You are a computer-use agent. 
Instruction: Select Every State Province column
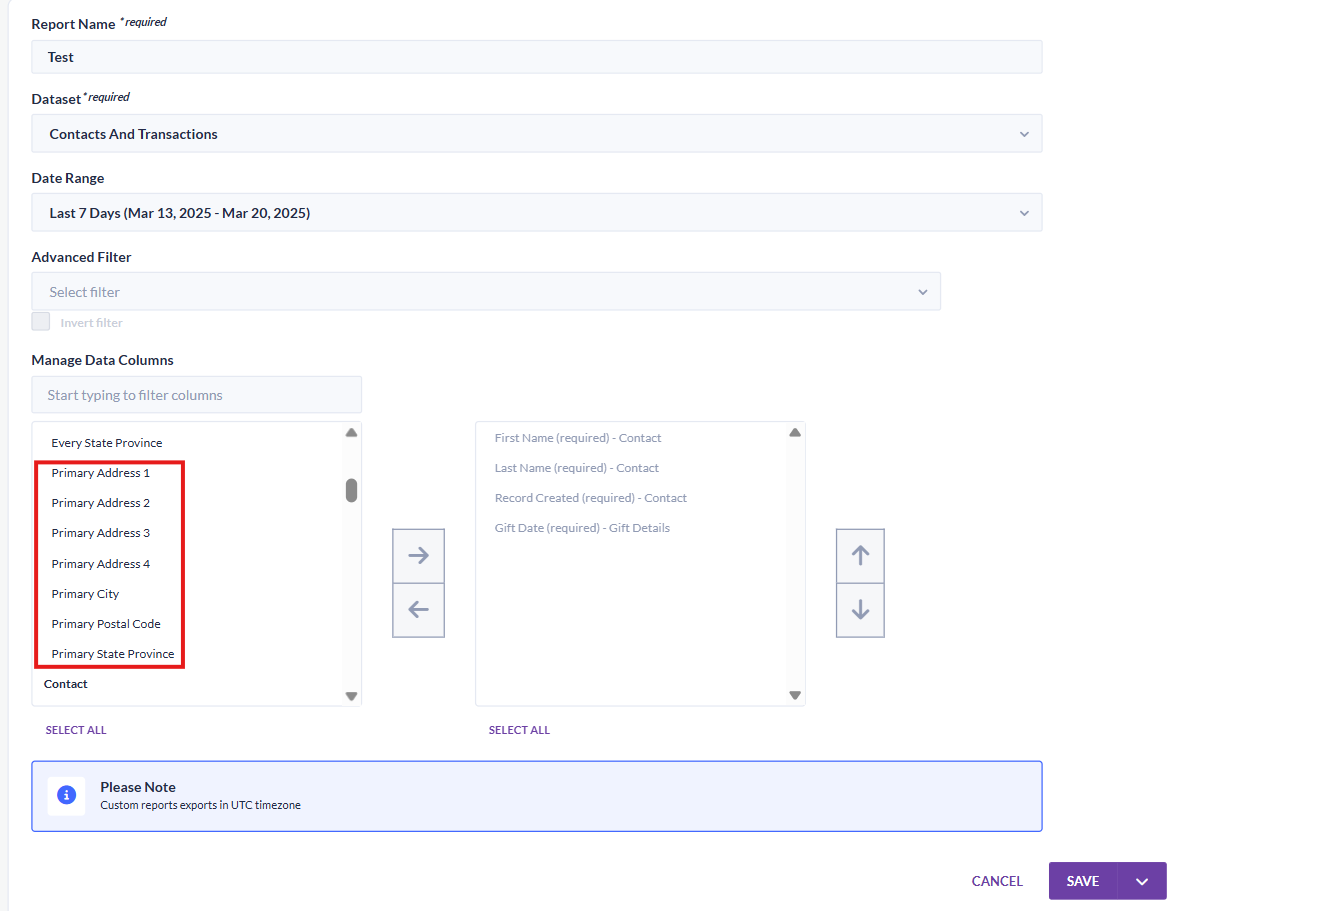pyautogui.click(x=107, y=443)
